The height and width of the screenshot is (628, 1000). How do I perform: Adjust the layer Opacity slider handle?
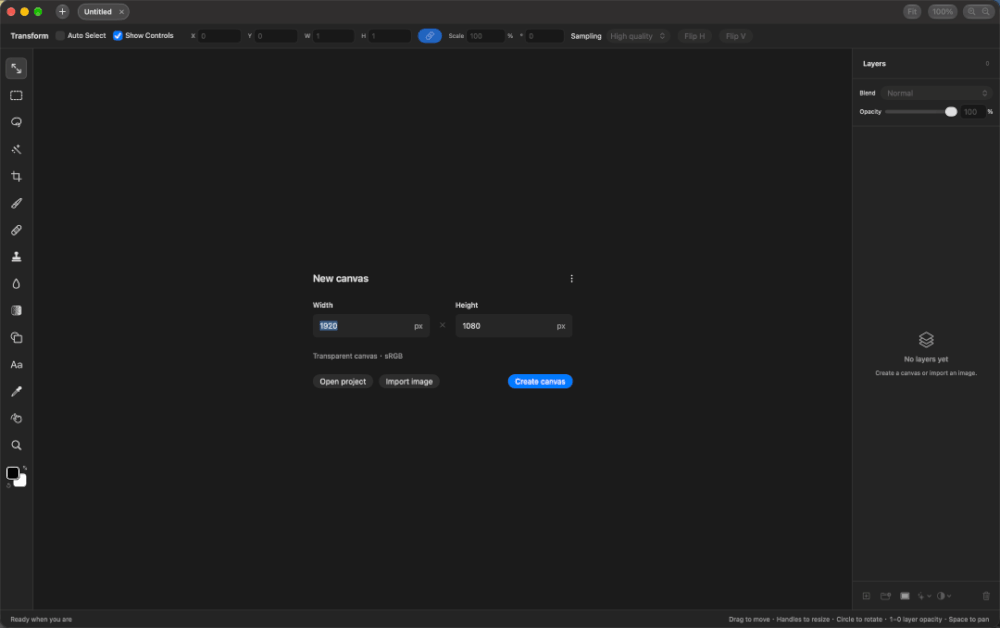pyautogui.click(x=951, y=112)
